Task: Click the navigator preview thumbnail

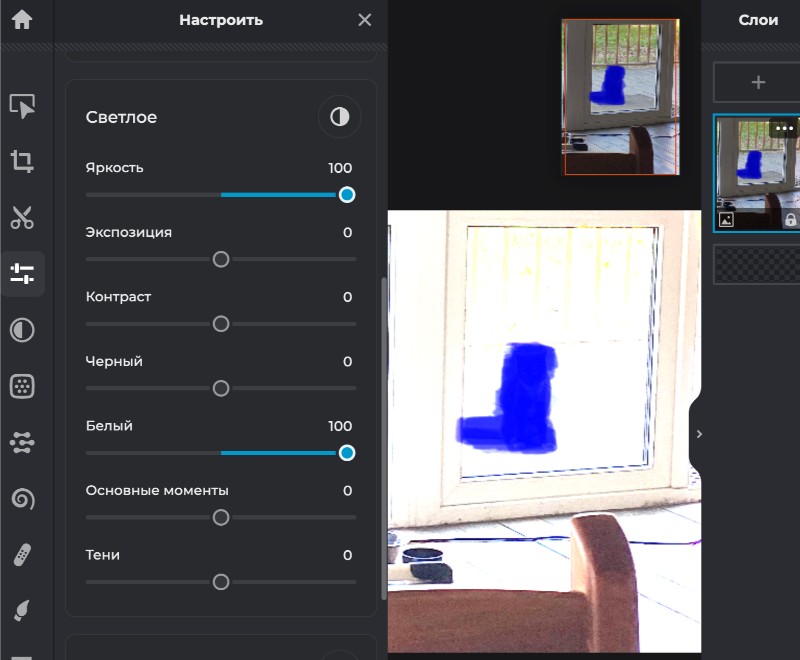Action: coord(620,97)
